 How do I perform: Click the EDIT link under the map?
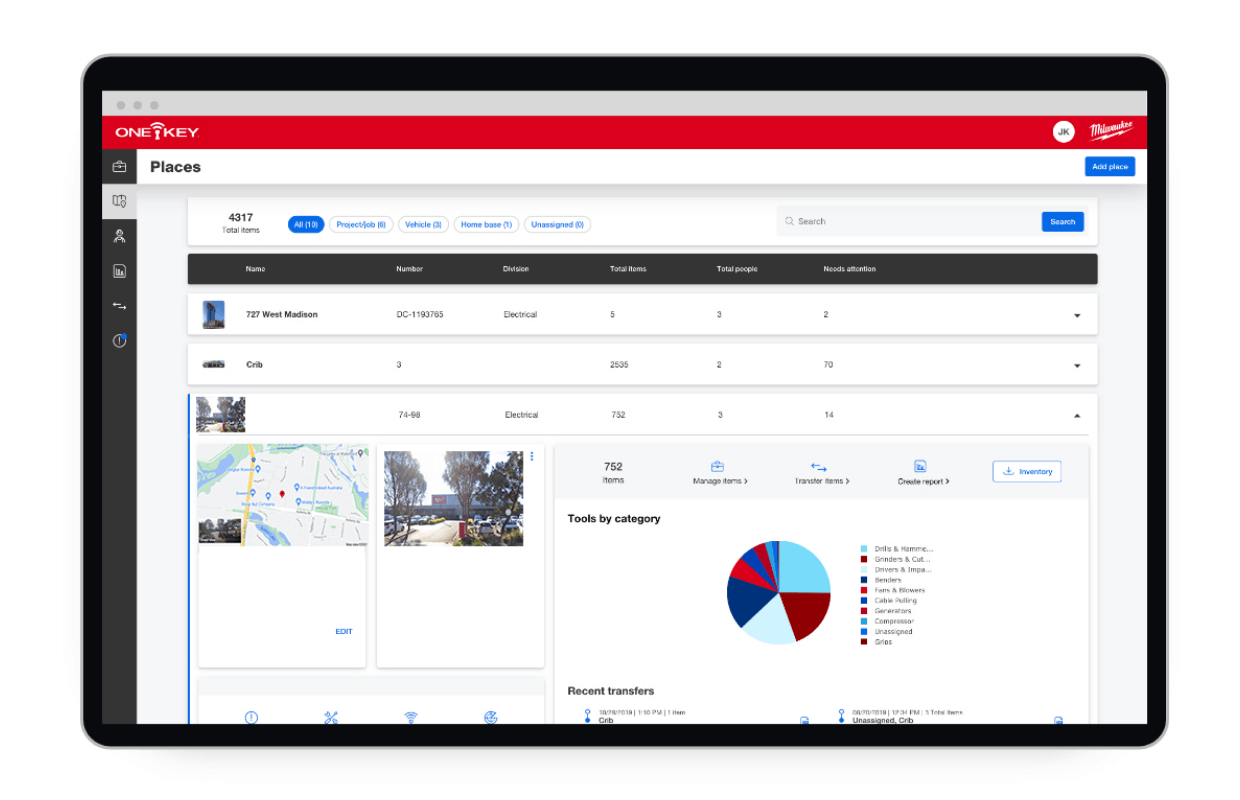click(343, 632)
